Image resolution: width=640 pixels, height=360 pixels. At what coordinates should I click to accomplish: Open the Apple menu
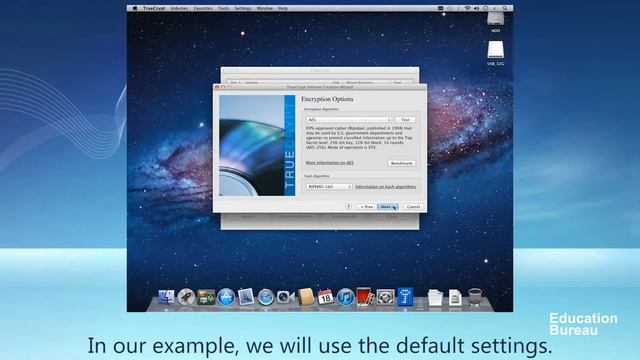coord(134,8)
